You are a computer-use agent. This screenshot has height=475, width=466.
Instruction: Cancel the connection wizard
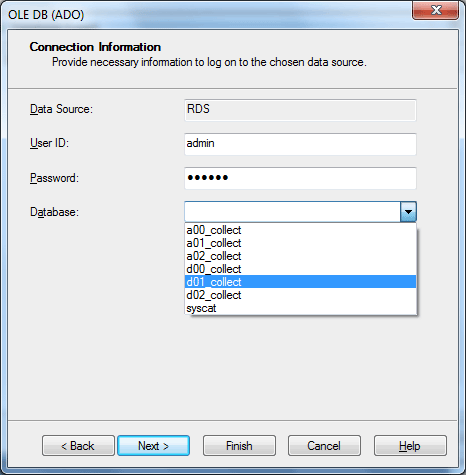pyautogui.click(x=324, y=445)
